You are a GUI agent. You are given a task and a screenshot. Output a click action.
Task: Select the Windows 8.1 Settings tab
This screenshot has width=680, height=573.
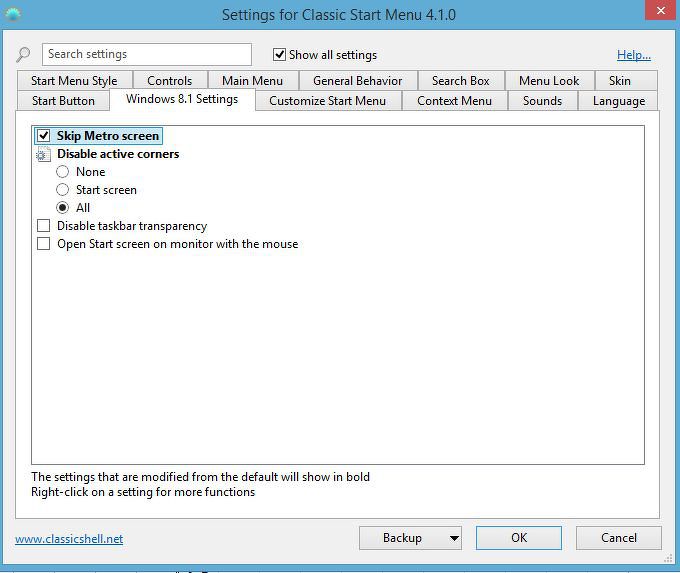pyautogui.click(x=182, y=99)
